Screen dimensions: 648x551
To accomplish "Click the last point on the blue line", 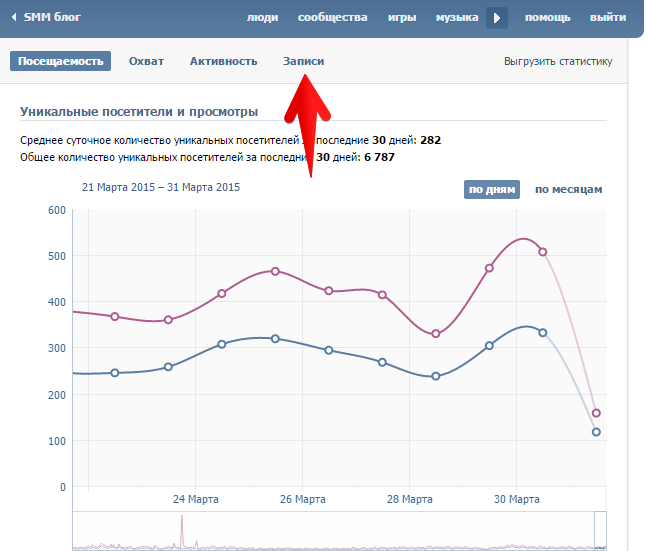I will [596, 432].
